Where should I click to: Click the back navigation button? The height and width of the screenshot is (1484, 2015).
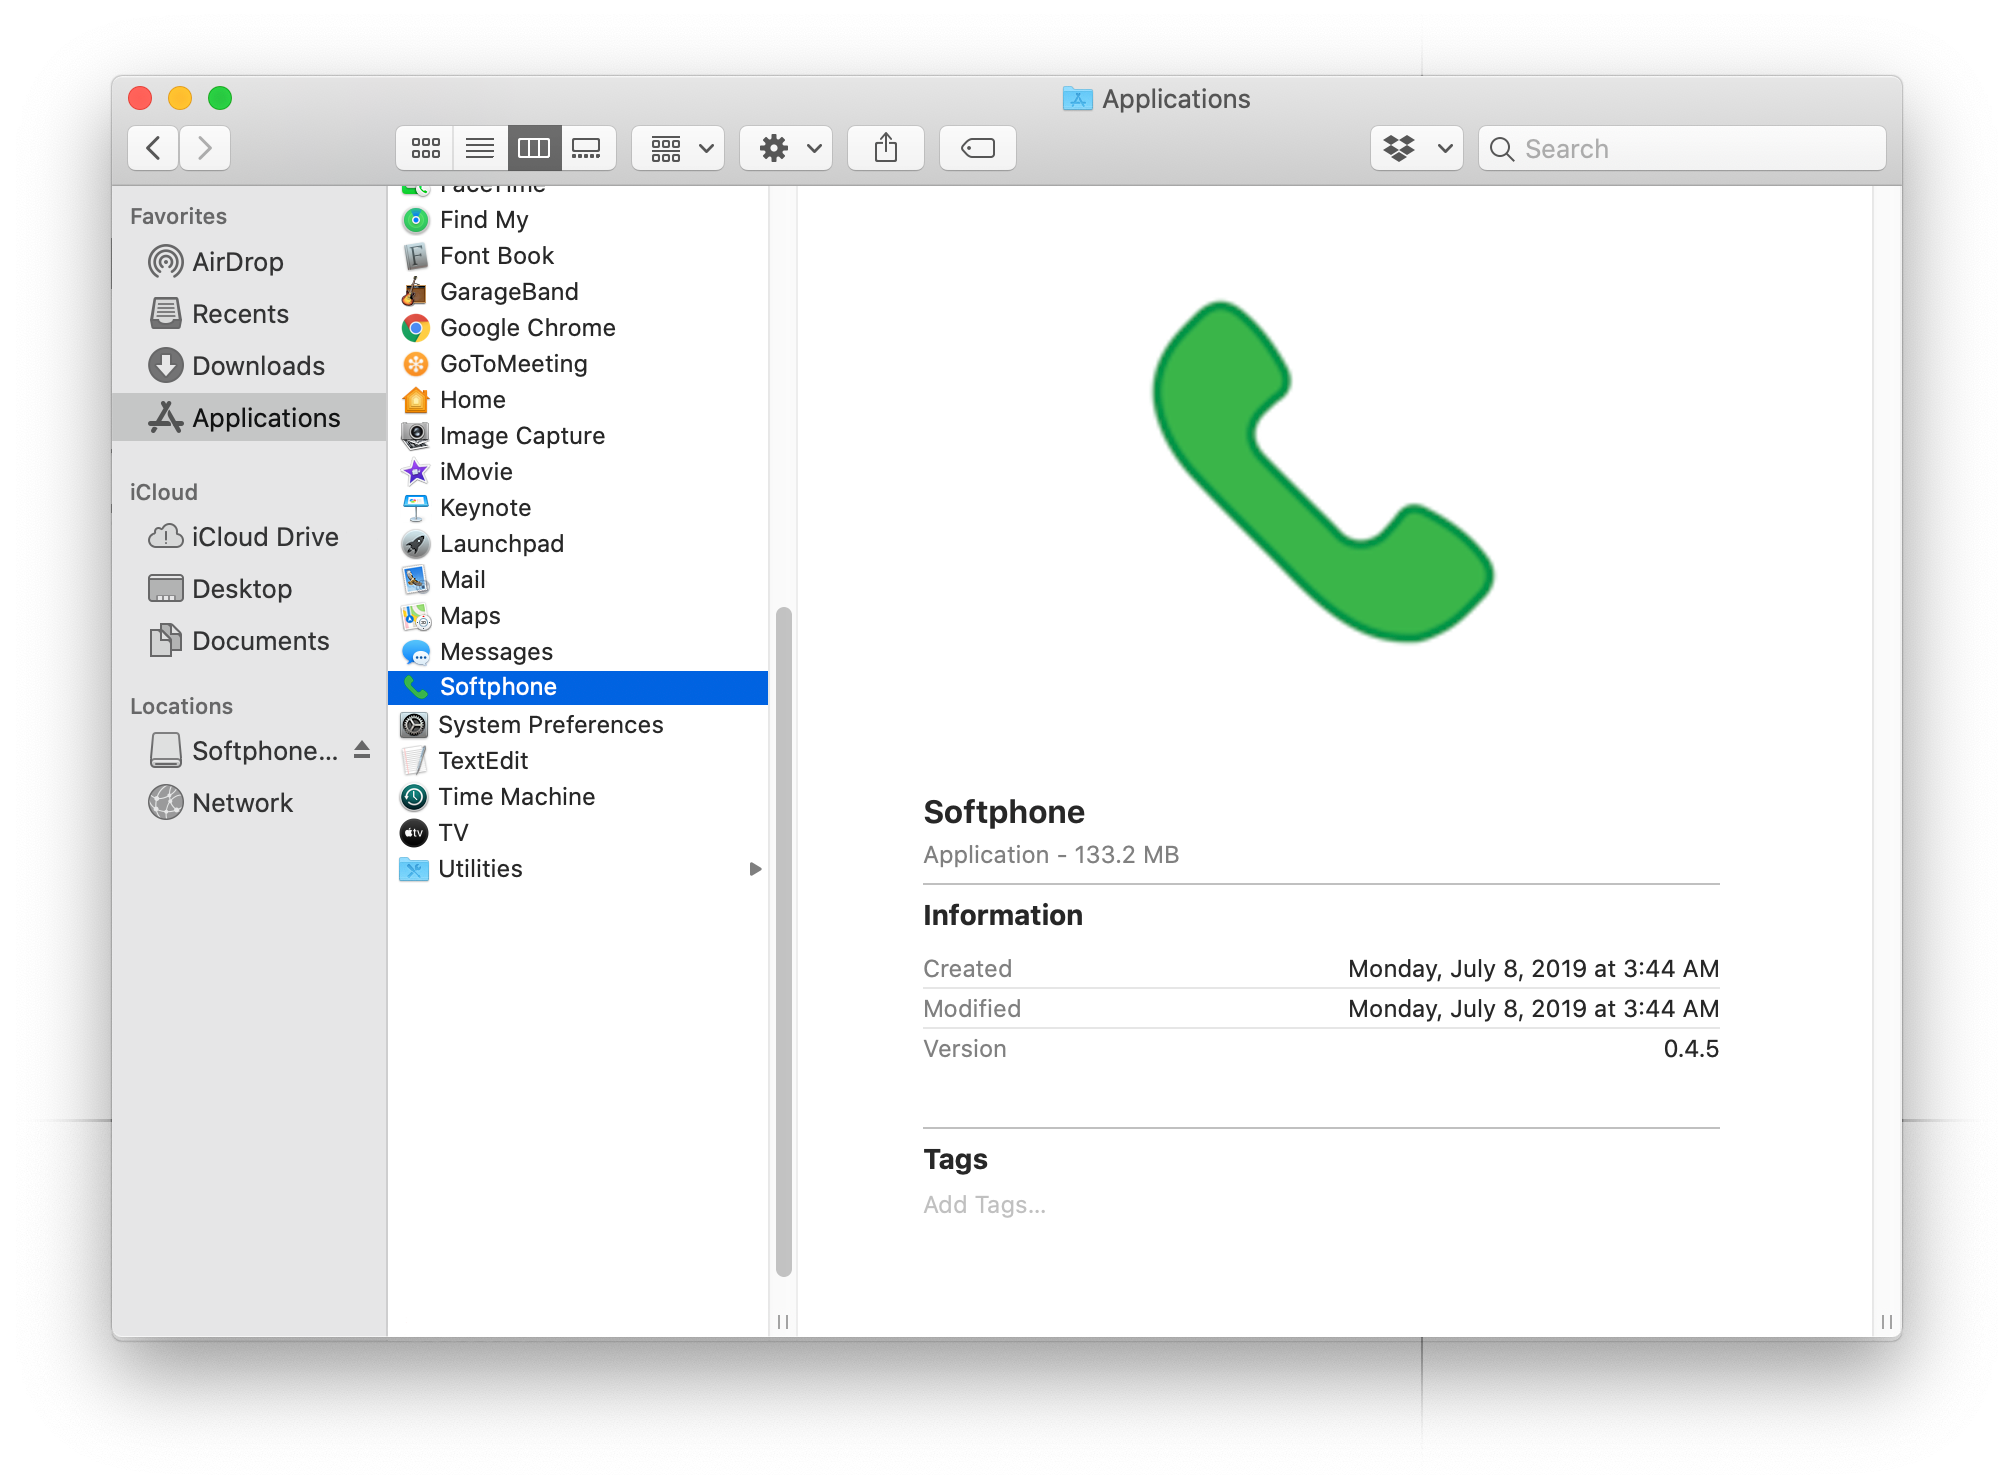click(x=152, y=147)
